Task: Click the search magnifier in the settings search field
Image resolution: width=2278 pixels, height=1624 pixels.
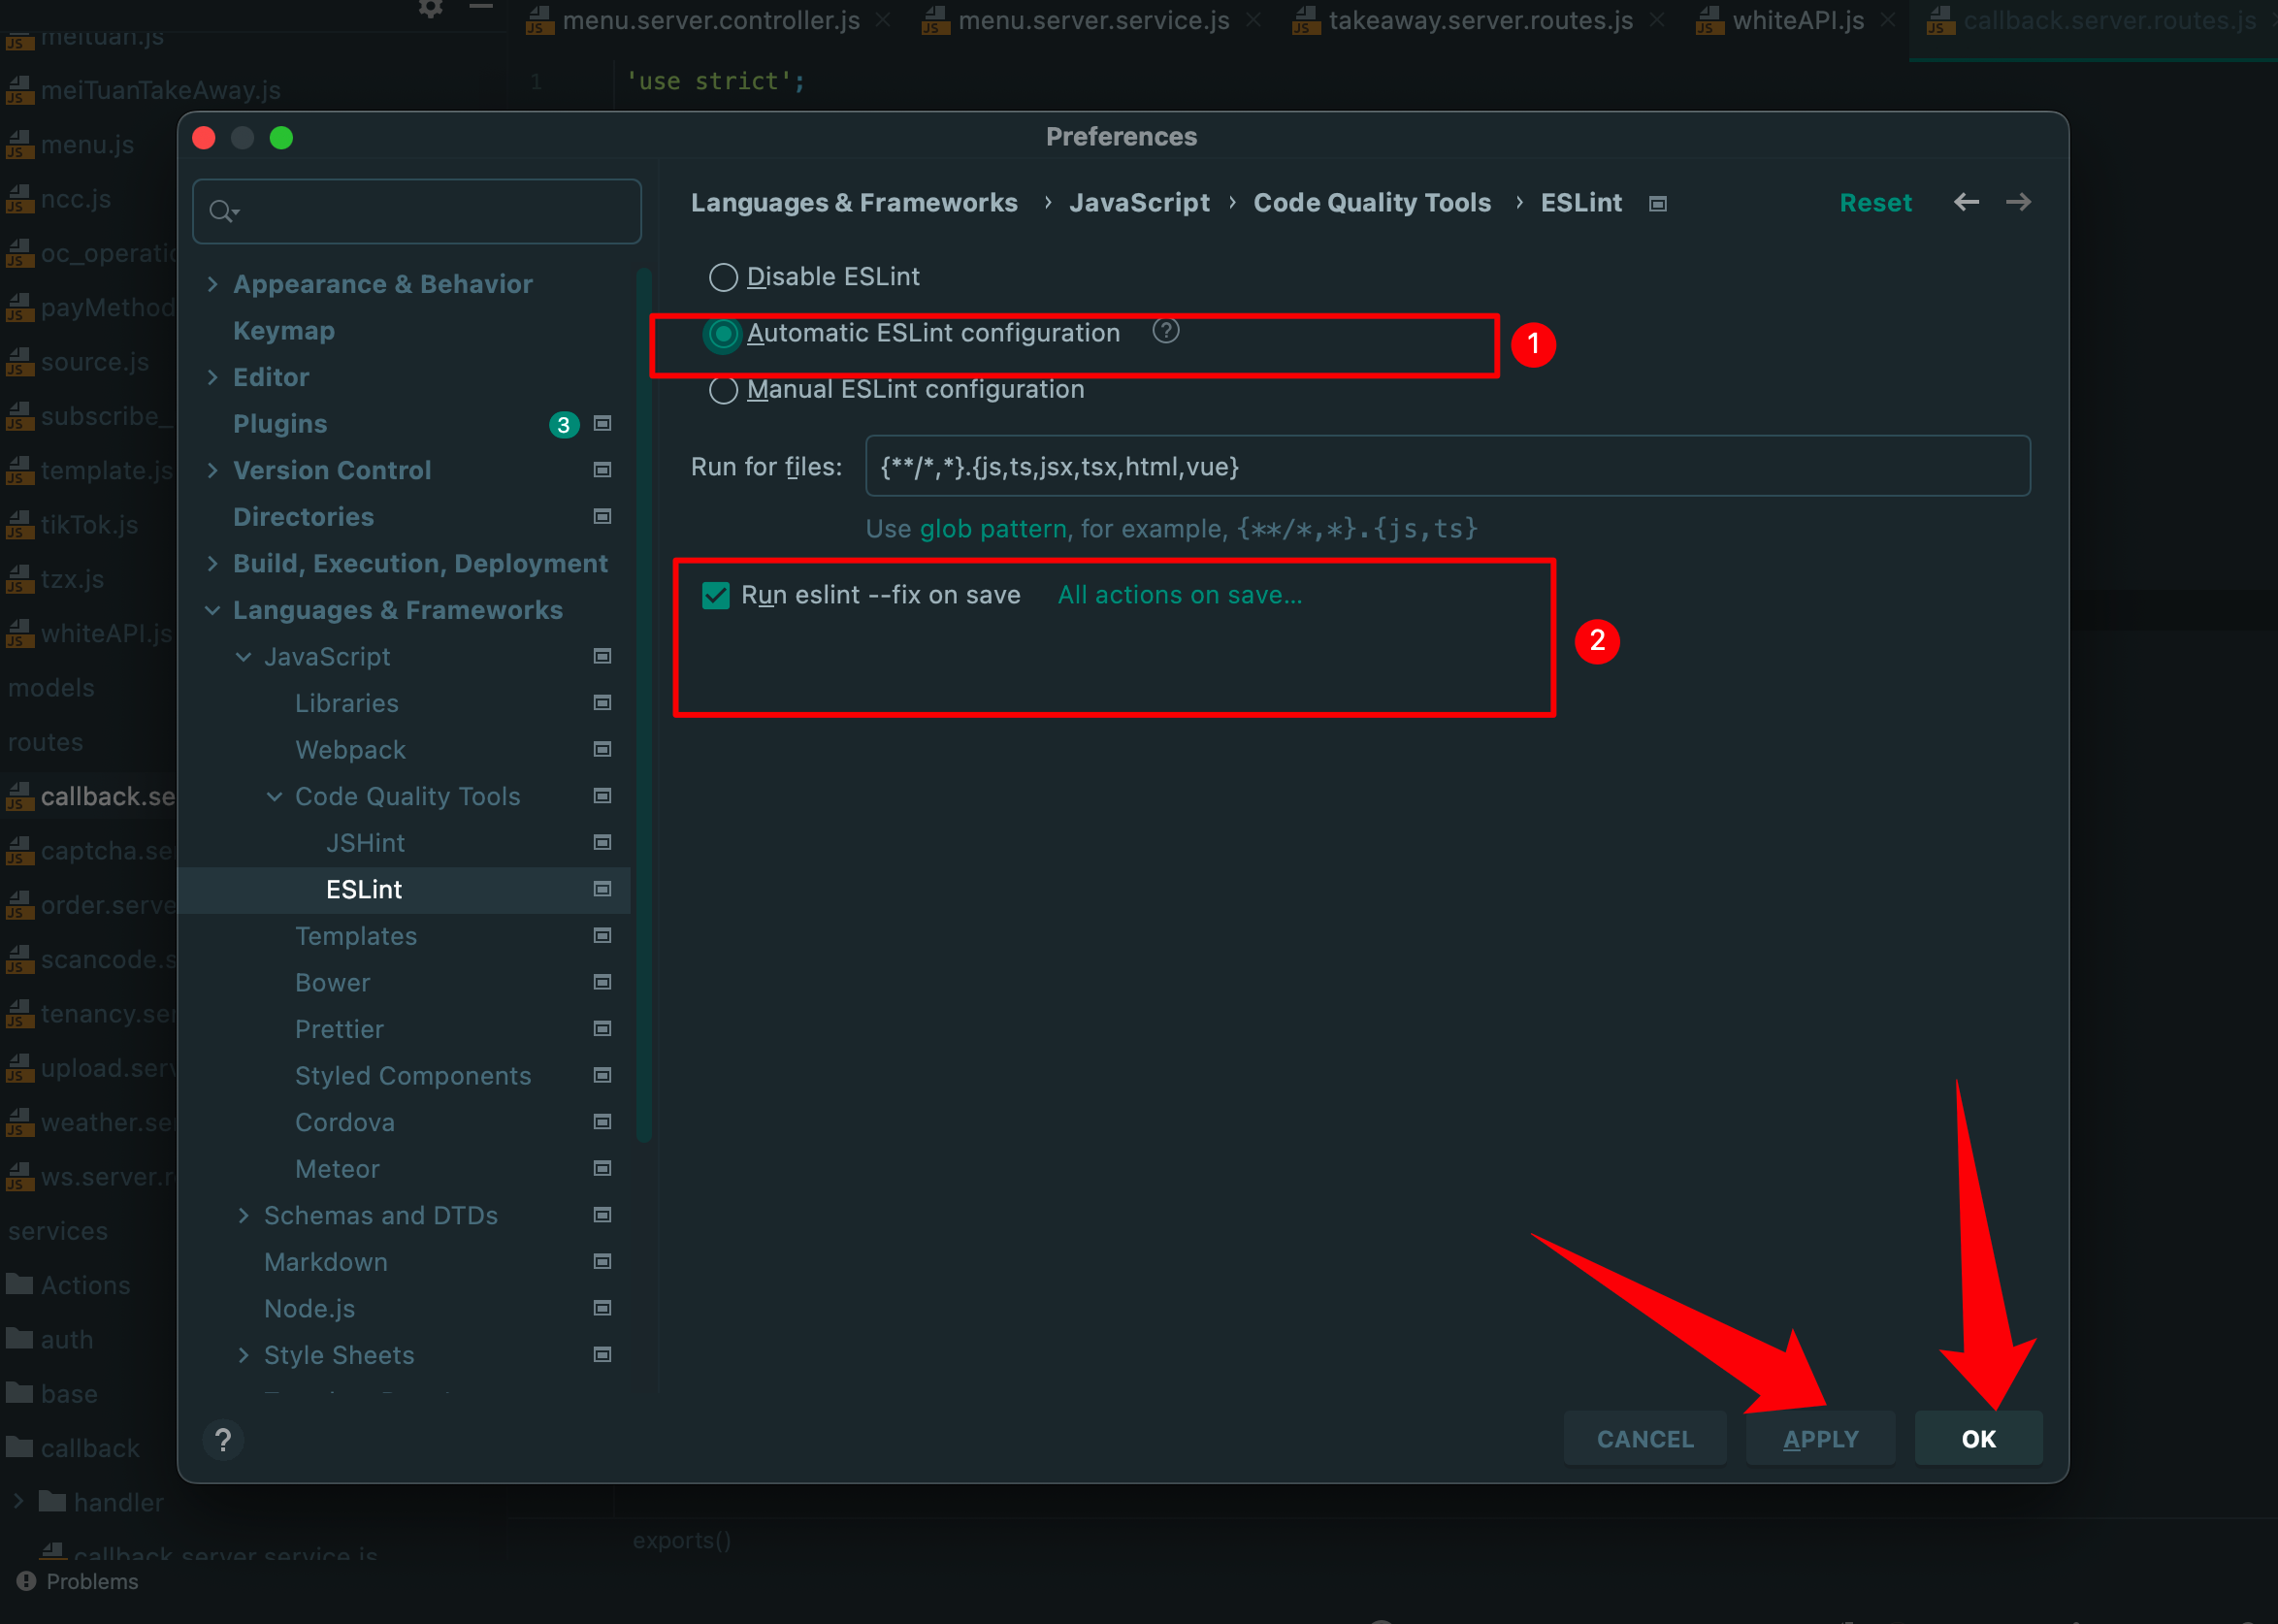Action: 224,211
